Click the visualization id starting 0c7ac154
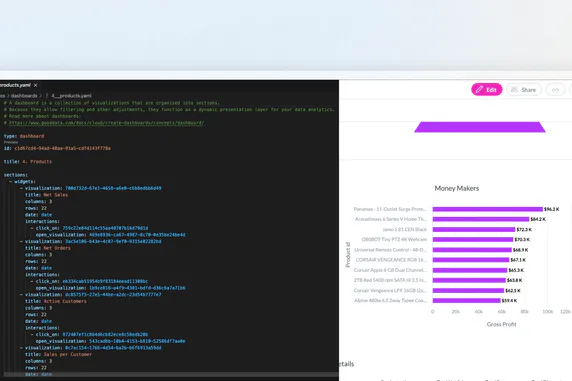 pyautogui.click(x=113, y=347)
